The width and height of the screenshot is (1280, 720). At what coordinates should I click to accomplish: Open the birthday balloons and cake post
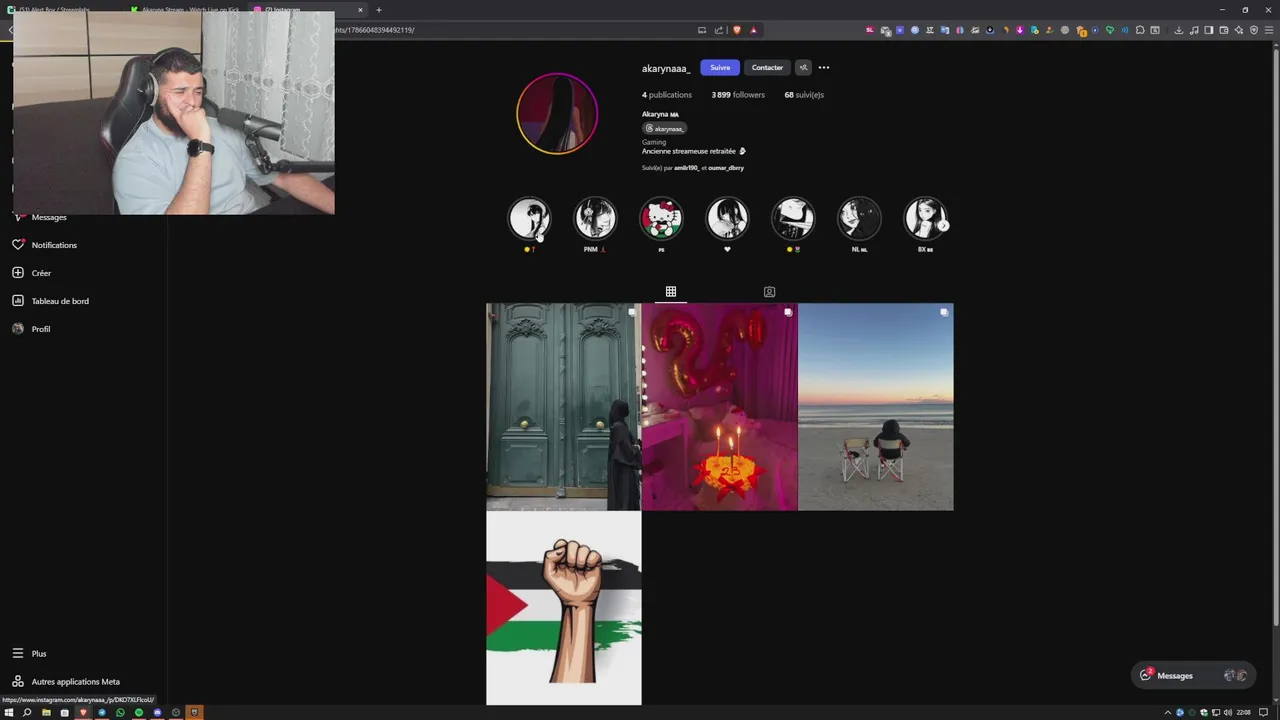pyautogui.click(x=720, y=407)
